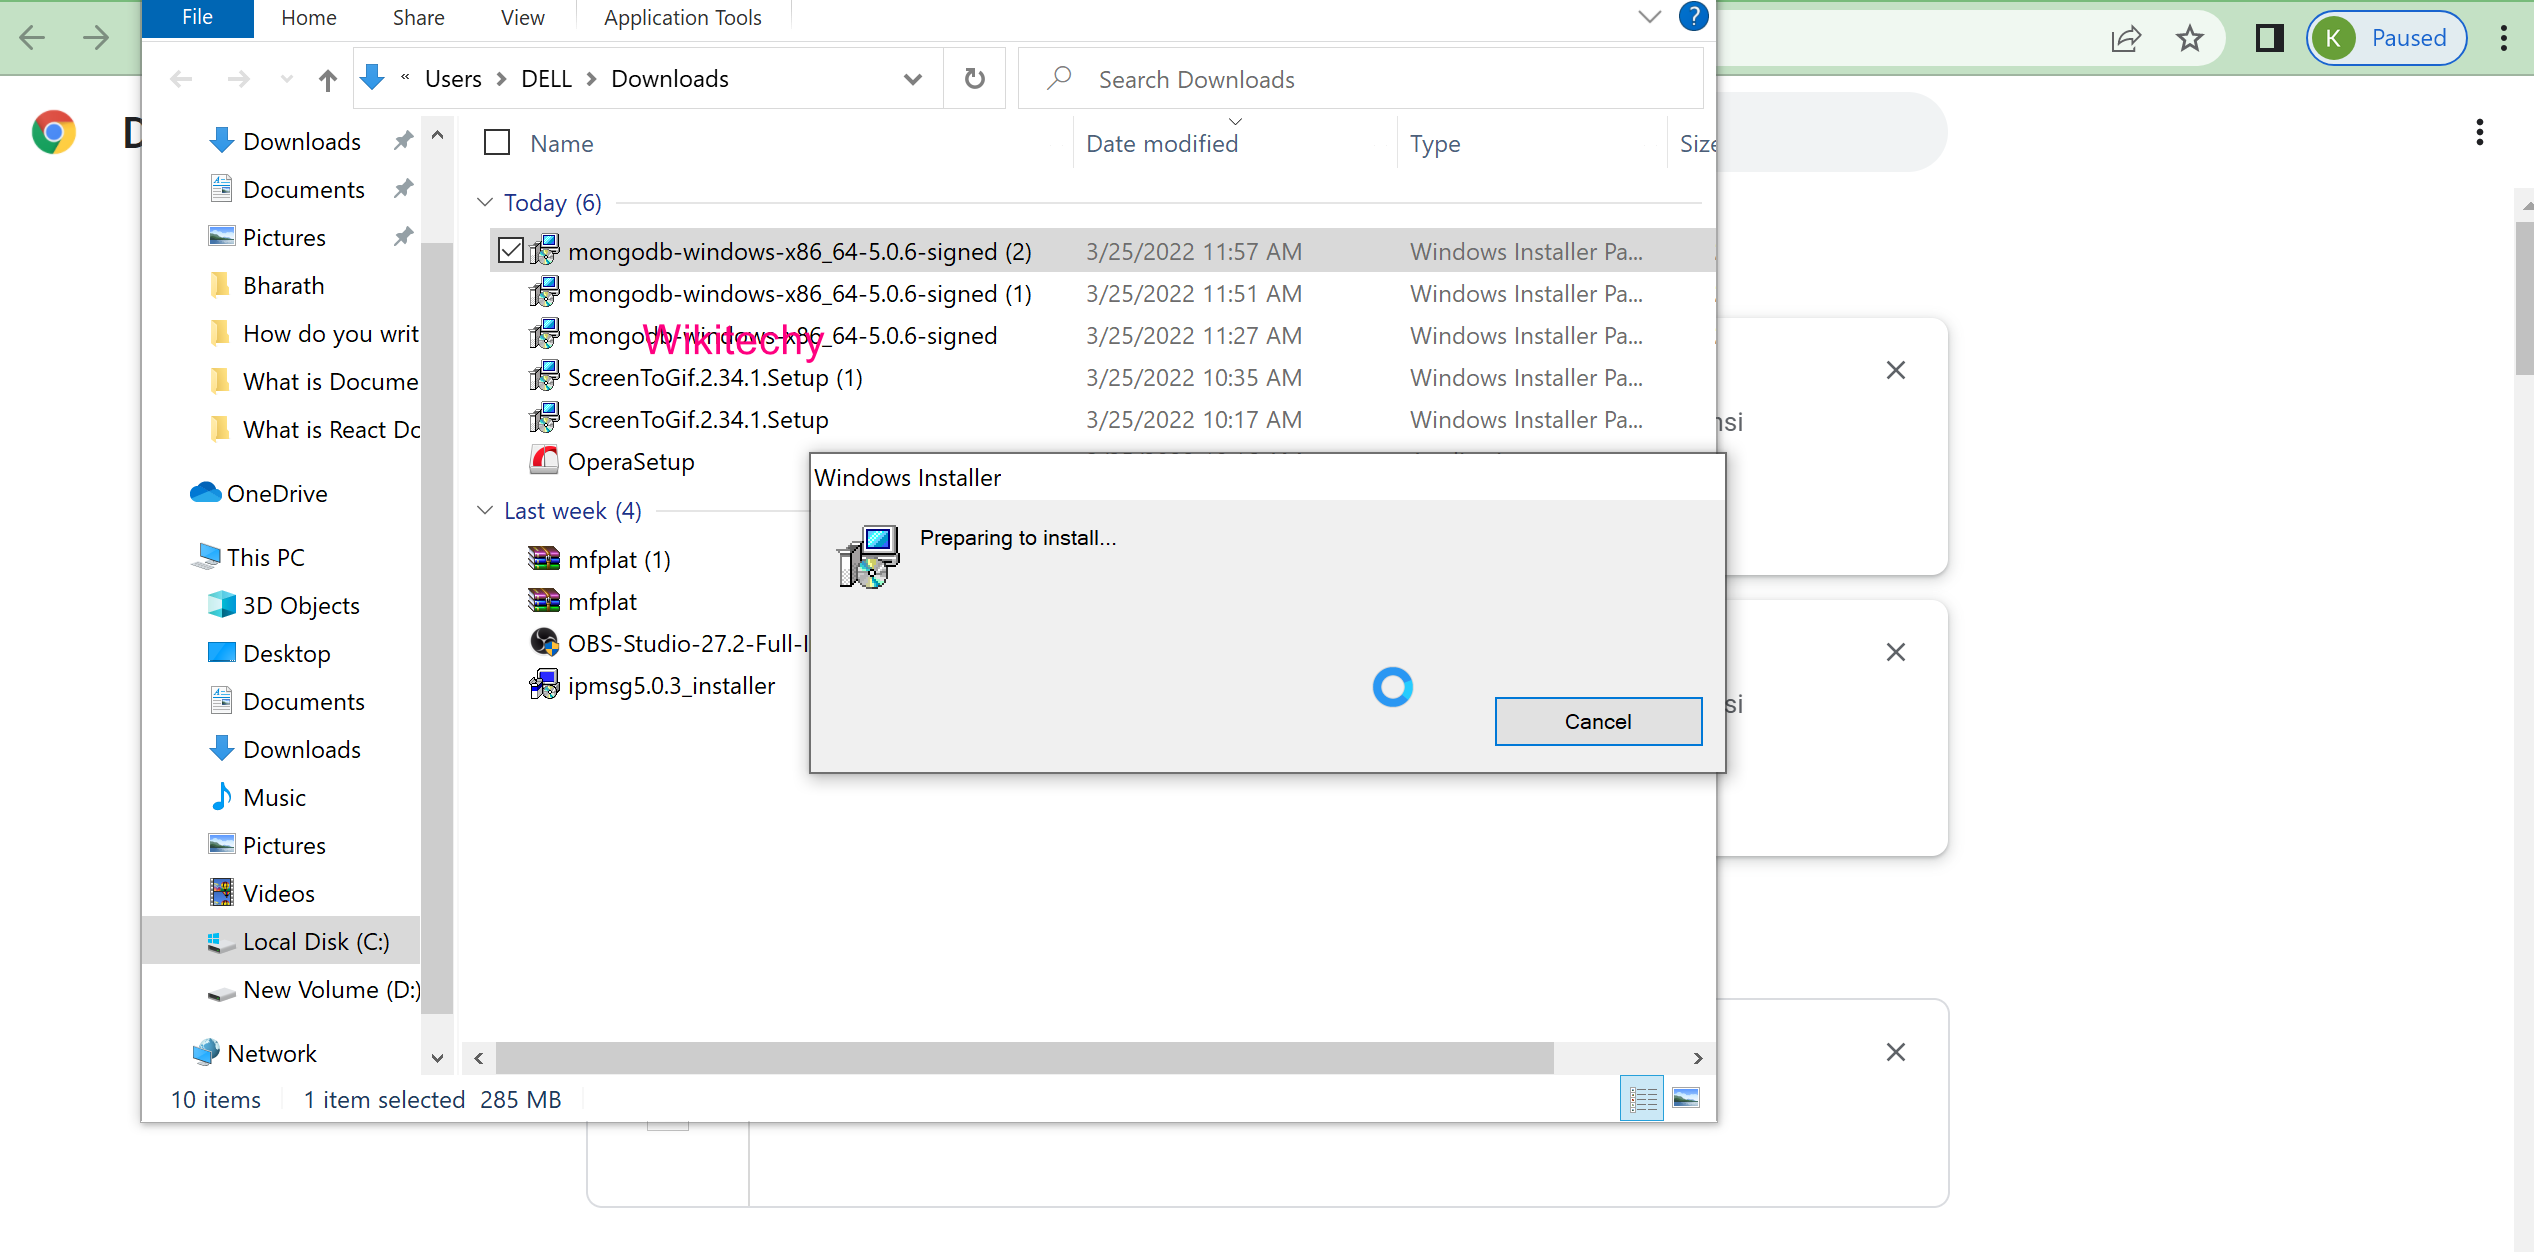Open pinned Documents in Quick access
This screenshot has height=1252, width=2534.
pos(303,189)
